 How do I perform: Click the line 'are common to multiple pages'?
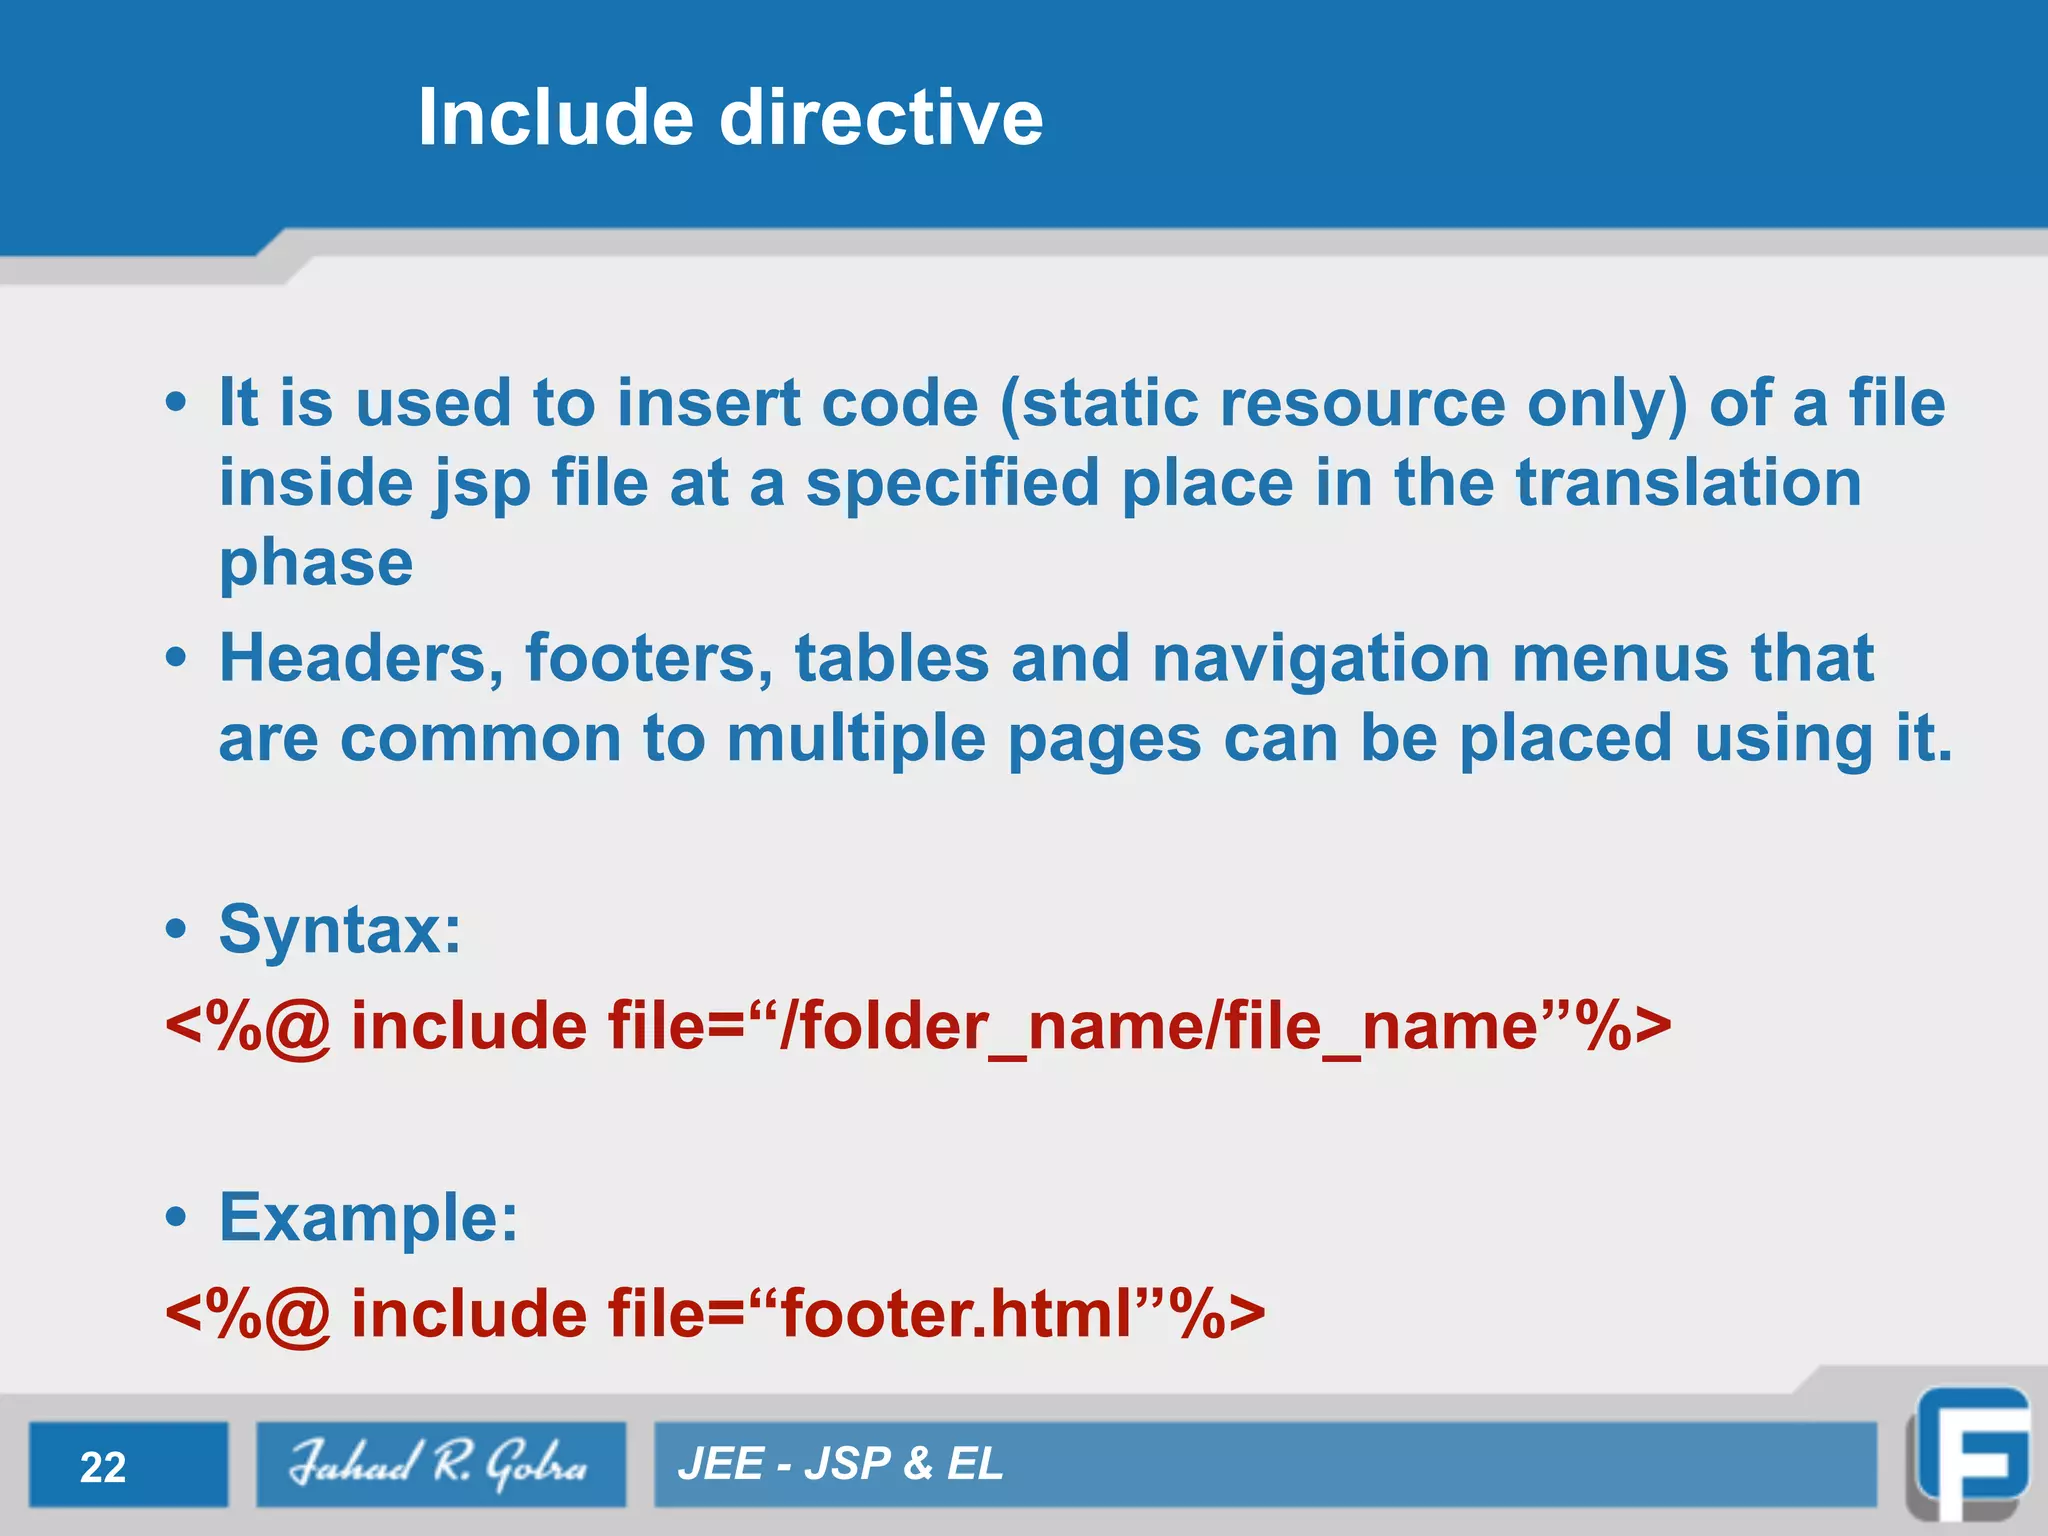tap(1085, 738)
